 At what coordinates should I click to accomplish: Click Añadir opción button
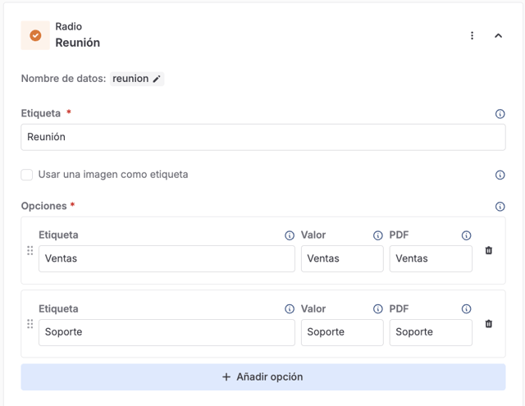[x=263, y=377]
